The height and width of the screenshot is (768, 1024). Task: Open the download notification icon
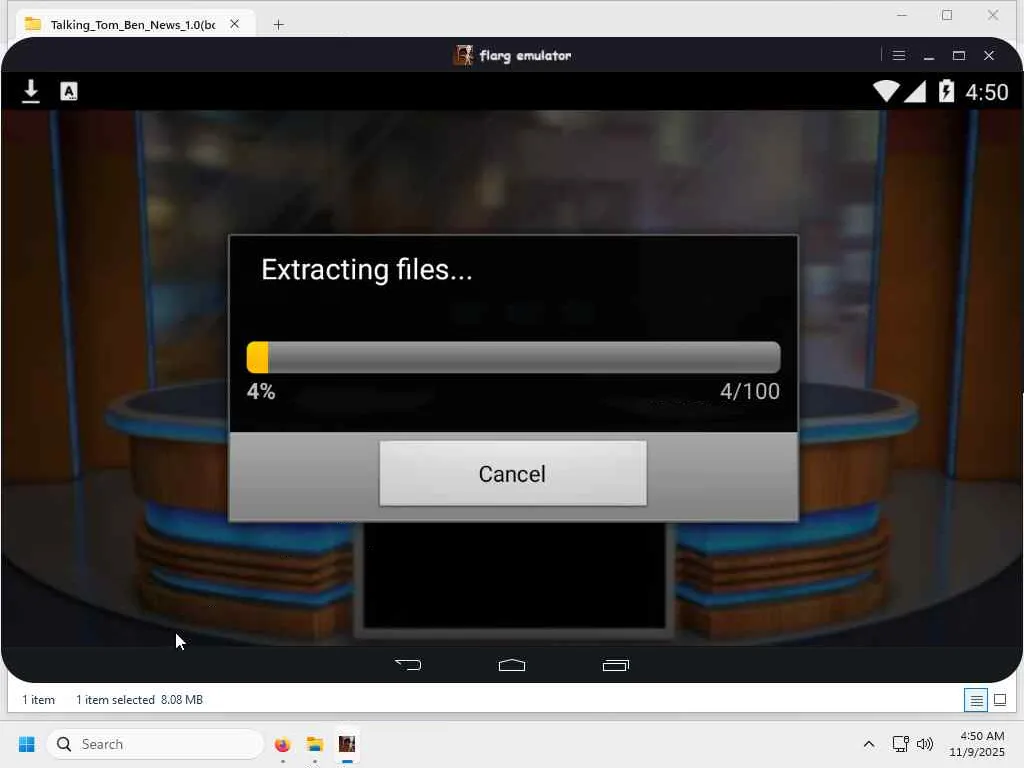31,91
